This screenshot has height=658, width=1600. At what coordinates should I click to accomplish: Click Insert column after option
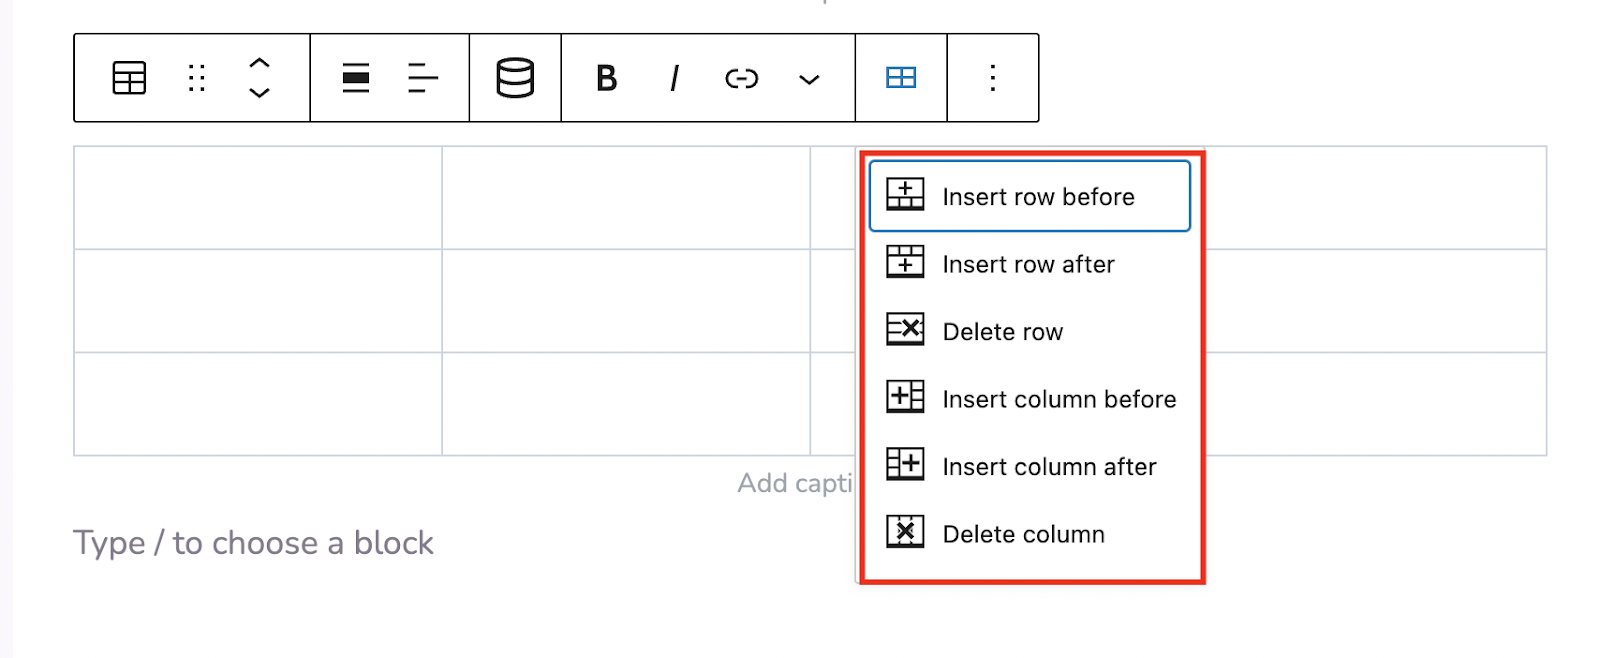(x=1048, y=466)
